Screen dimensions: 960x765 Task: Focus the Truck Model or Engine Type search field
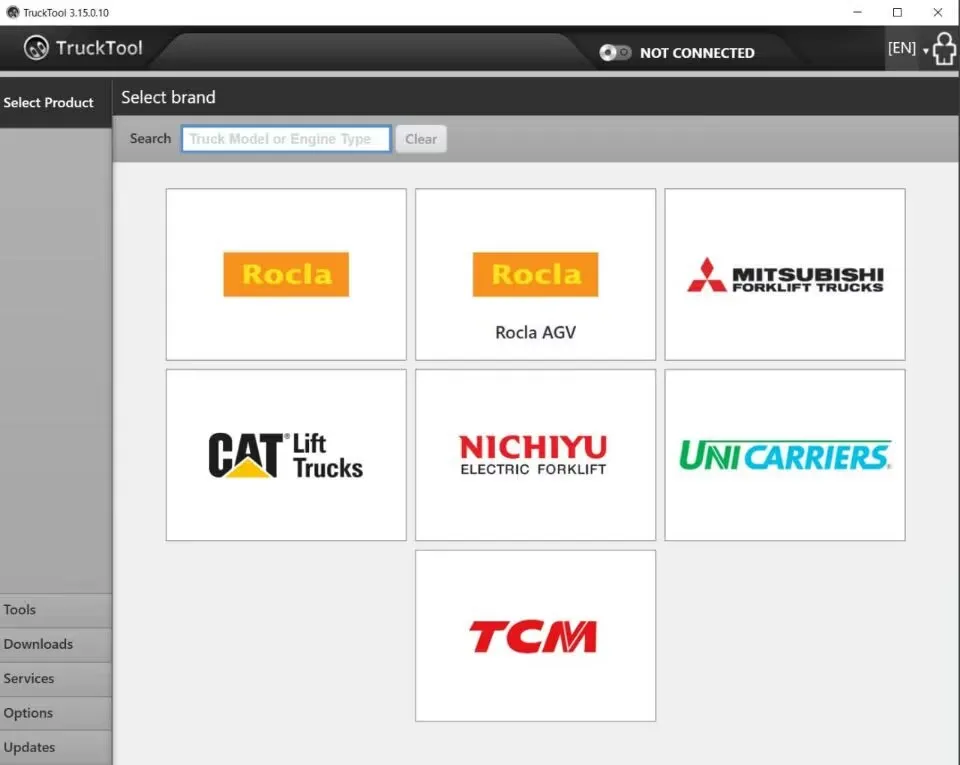click(x=286, y=139)
